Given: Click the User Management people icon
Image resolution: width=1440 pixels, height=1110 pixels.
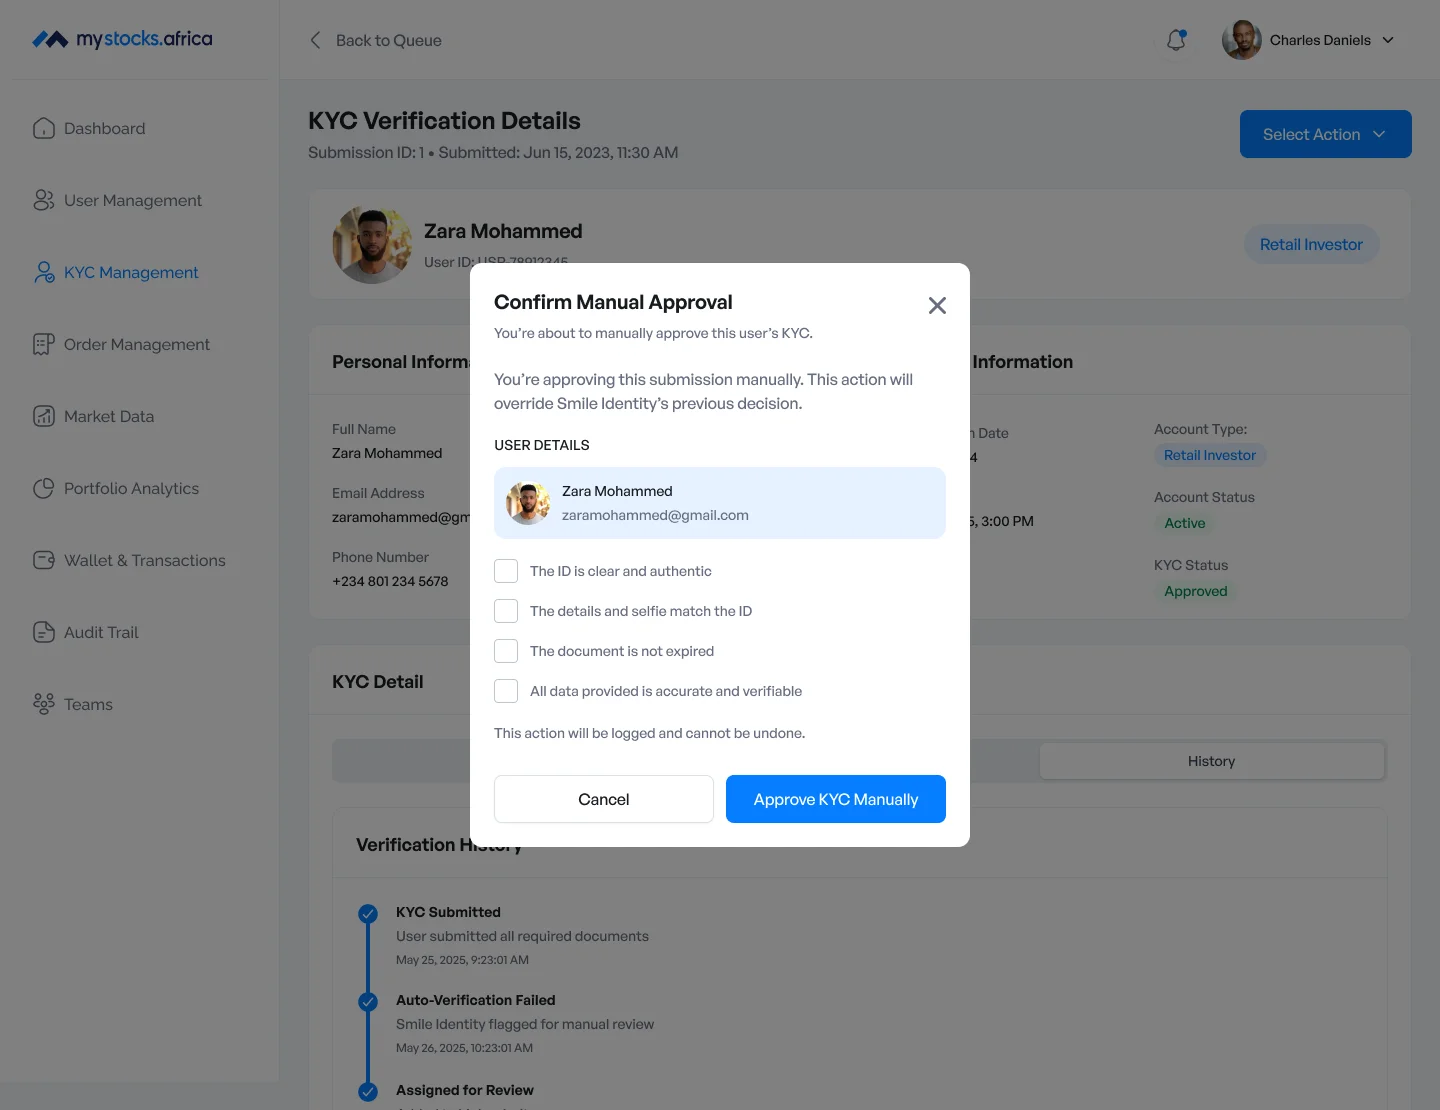Looking at the screenshot, I should point(44,200).
